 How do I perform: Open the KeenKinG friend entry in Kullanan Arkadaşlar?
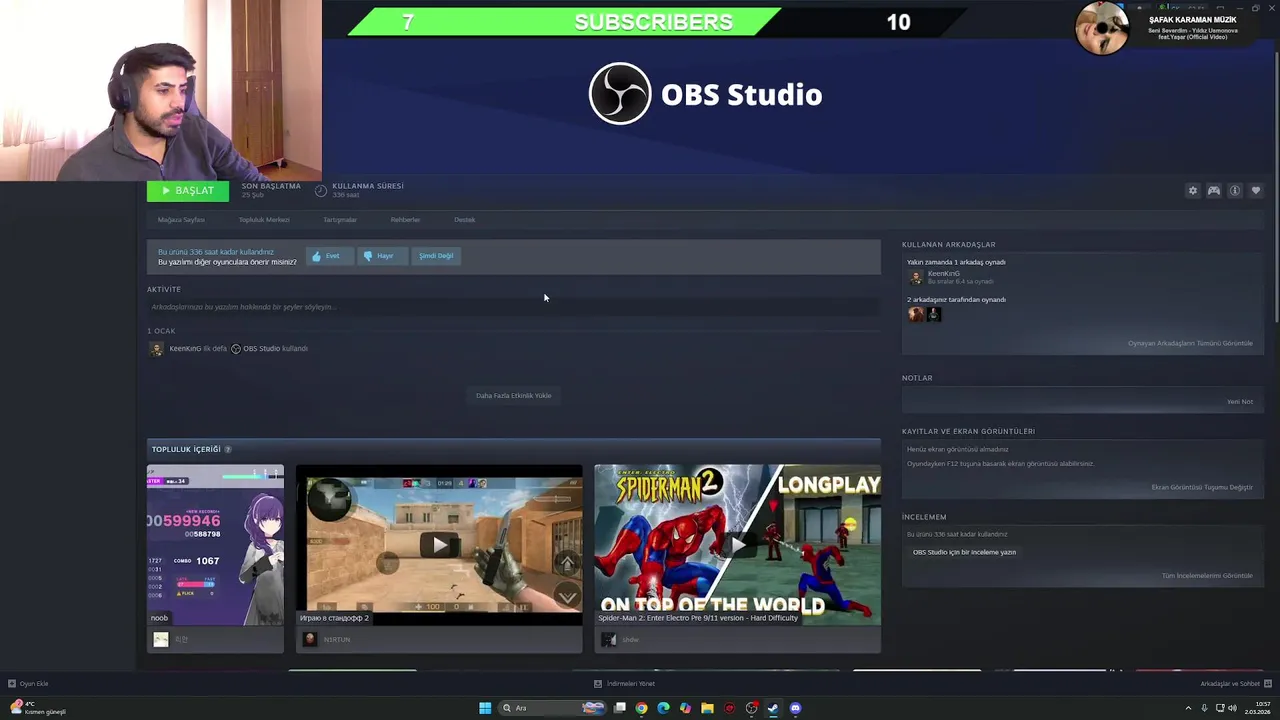(x=950, y=277)
